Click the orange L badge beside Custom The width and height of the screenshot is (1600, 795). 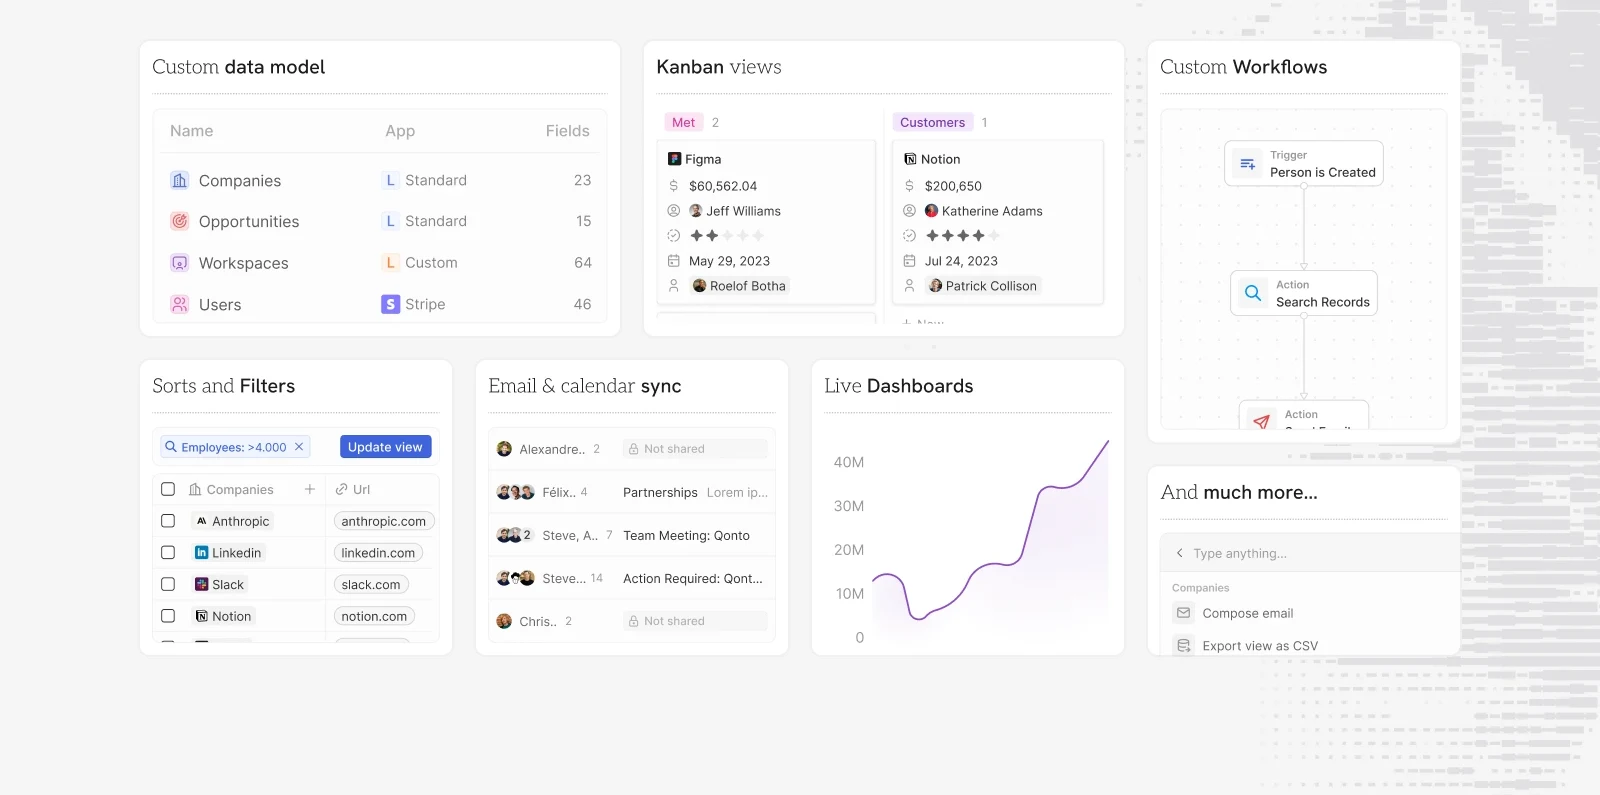[391, 262]
